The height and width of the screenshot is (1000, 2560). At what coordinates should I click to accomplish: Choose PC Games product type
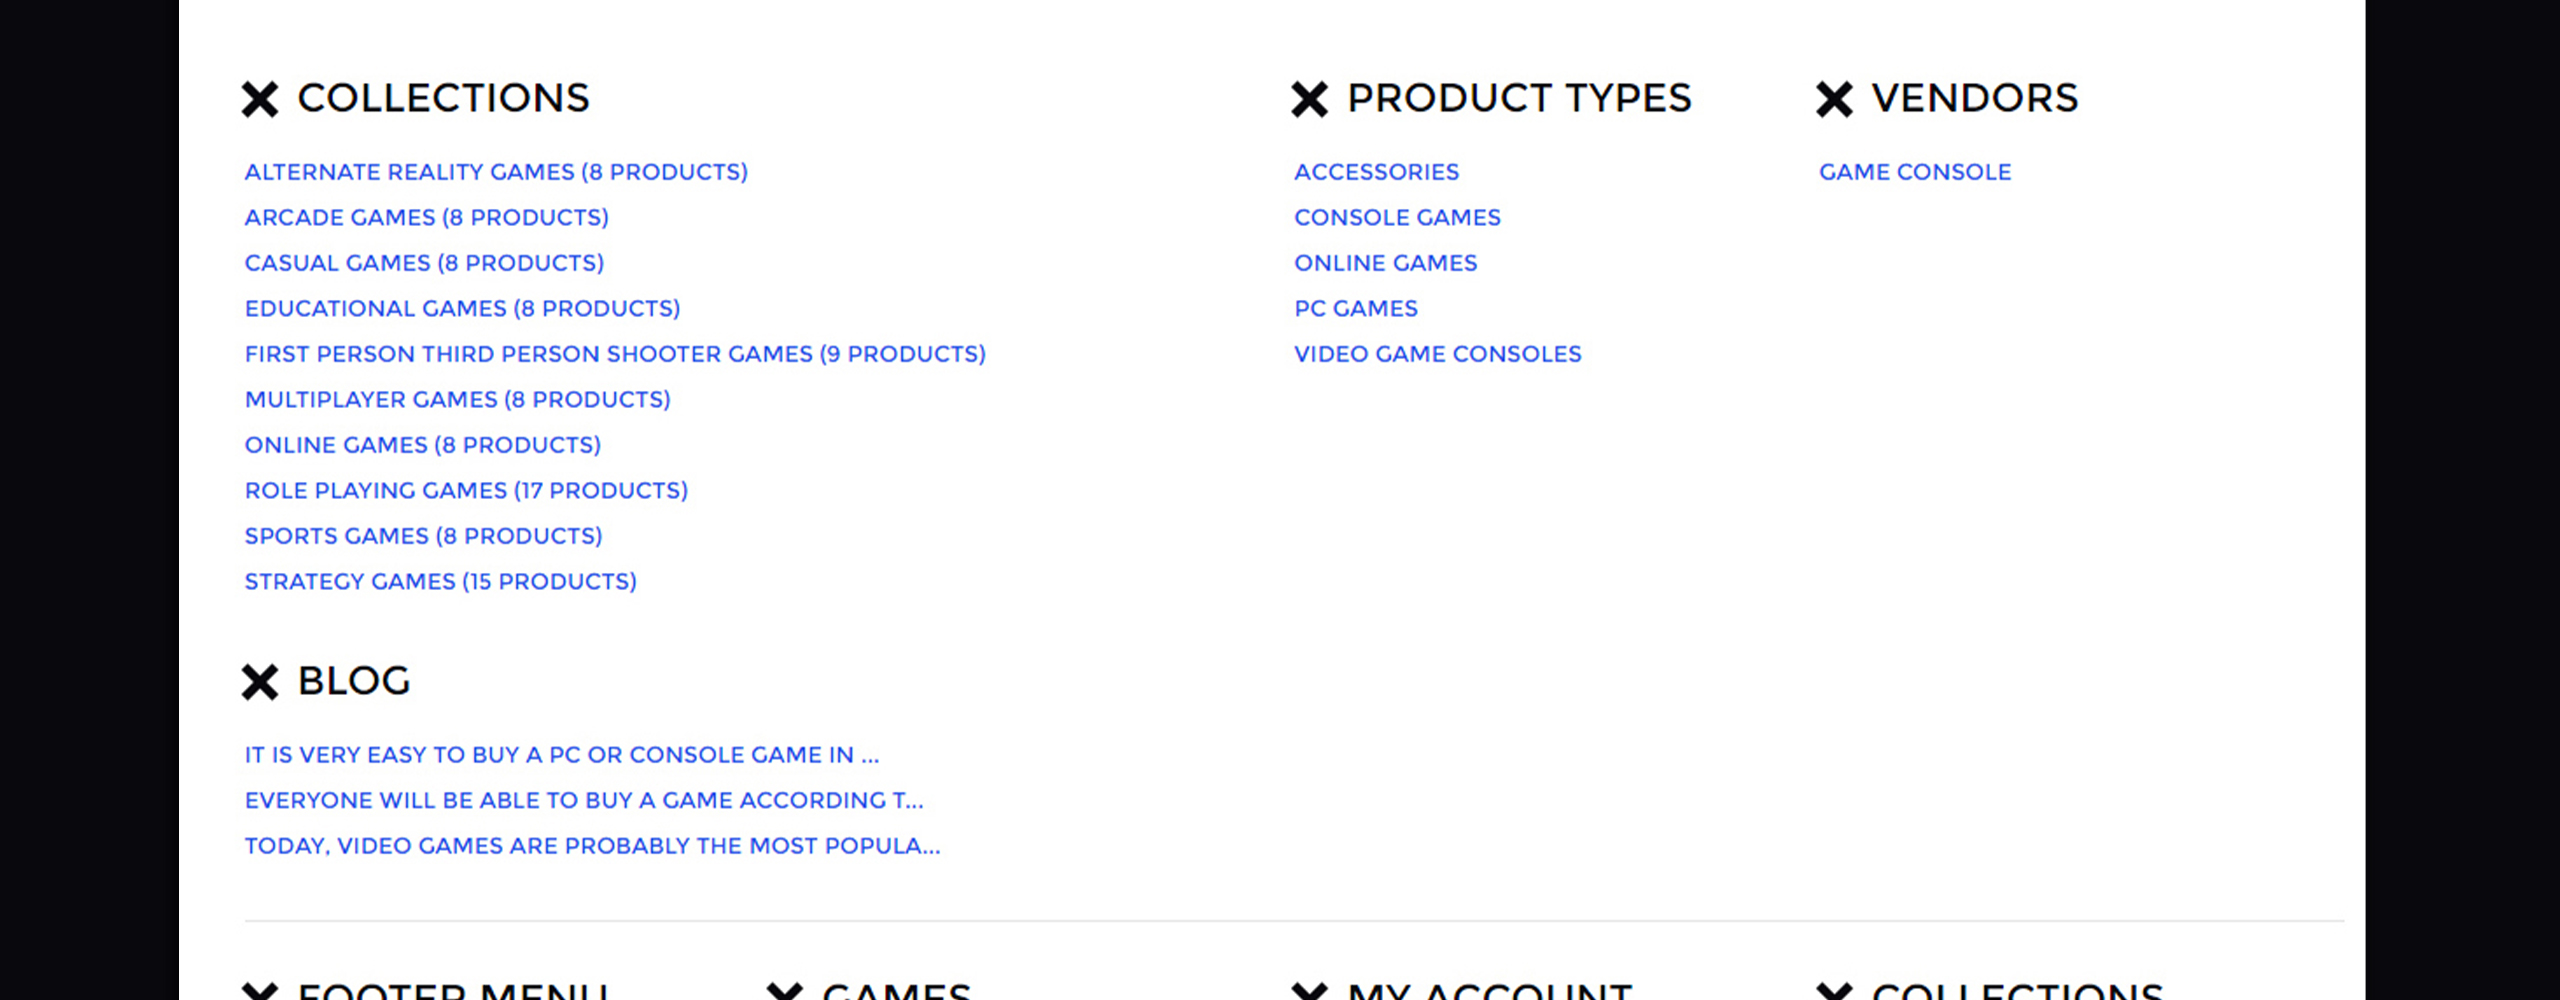point(1356,308)
